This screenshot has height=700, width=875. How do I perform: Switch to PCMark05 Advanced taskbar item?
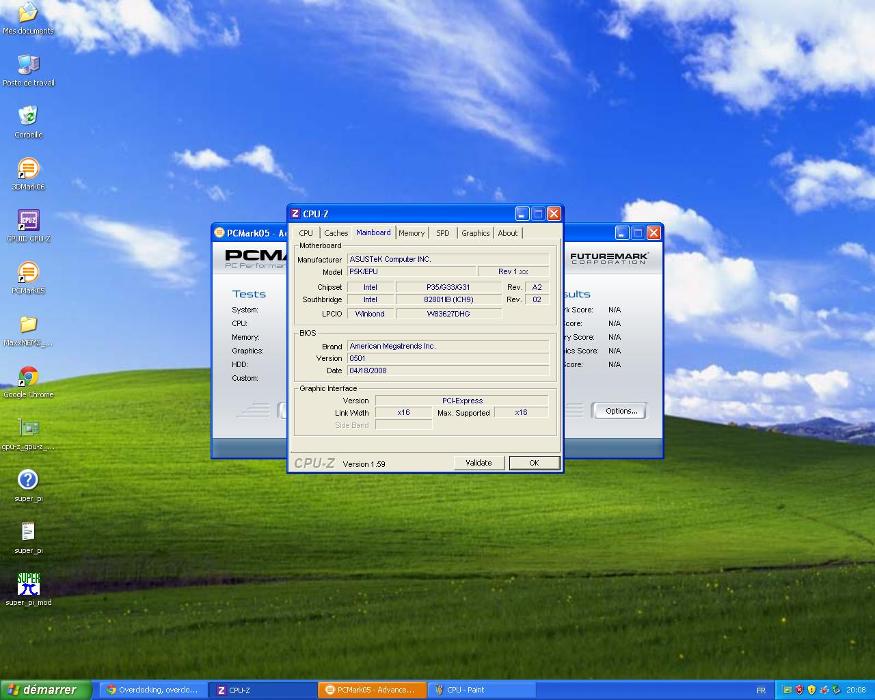pos(373,690)
